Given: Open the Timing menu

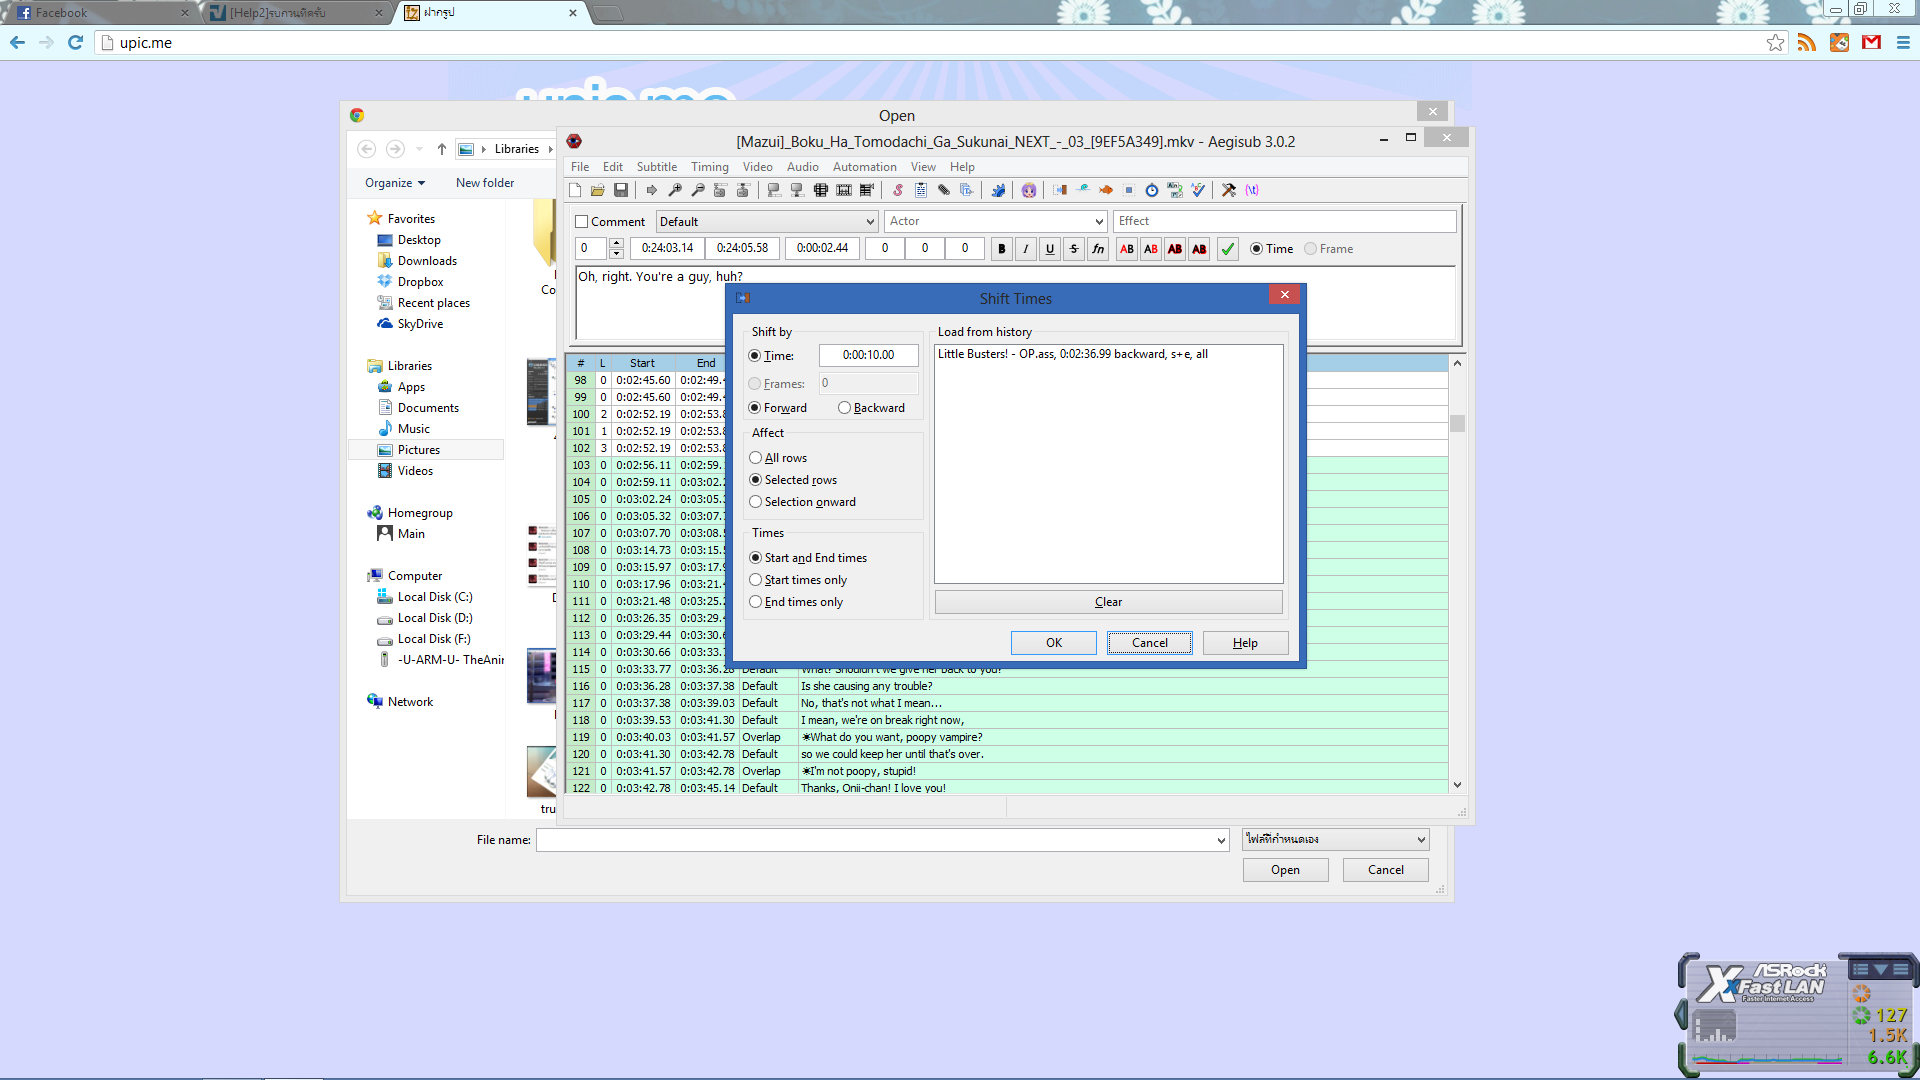Looking at the screenshot, I should coord(709,167).
